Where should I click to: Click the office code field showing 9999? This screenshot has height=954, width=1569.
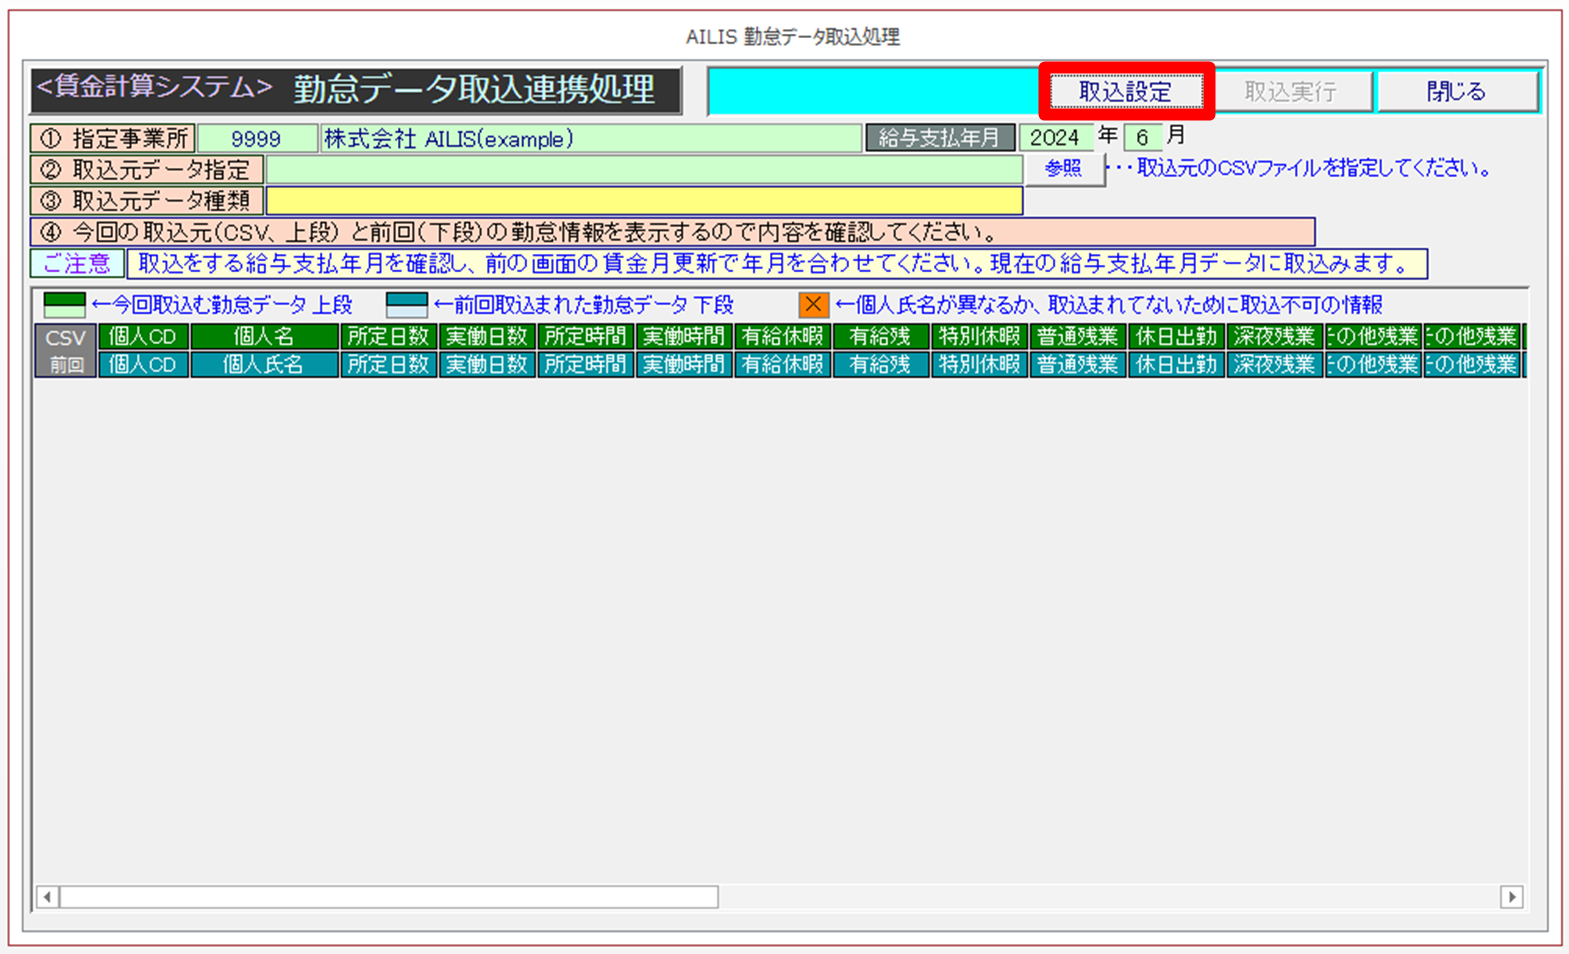click(x=256, y=139)
